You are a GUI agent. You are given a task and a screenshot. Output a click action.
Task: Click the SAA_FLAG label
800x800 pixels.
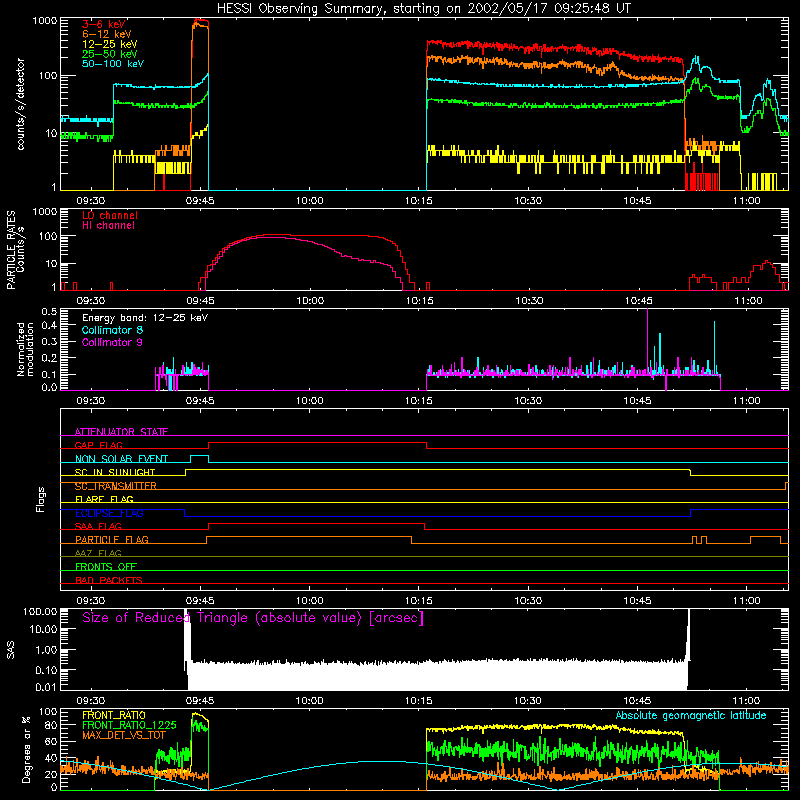(x=98, y=526)
